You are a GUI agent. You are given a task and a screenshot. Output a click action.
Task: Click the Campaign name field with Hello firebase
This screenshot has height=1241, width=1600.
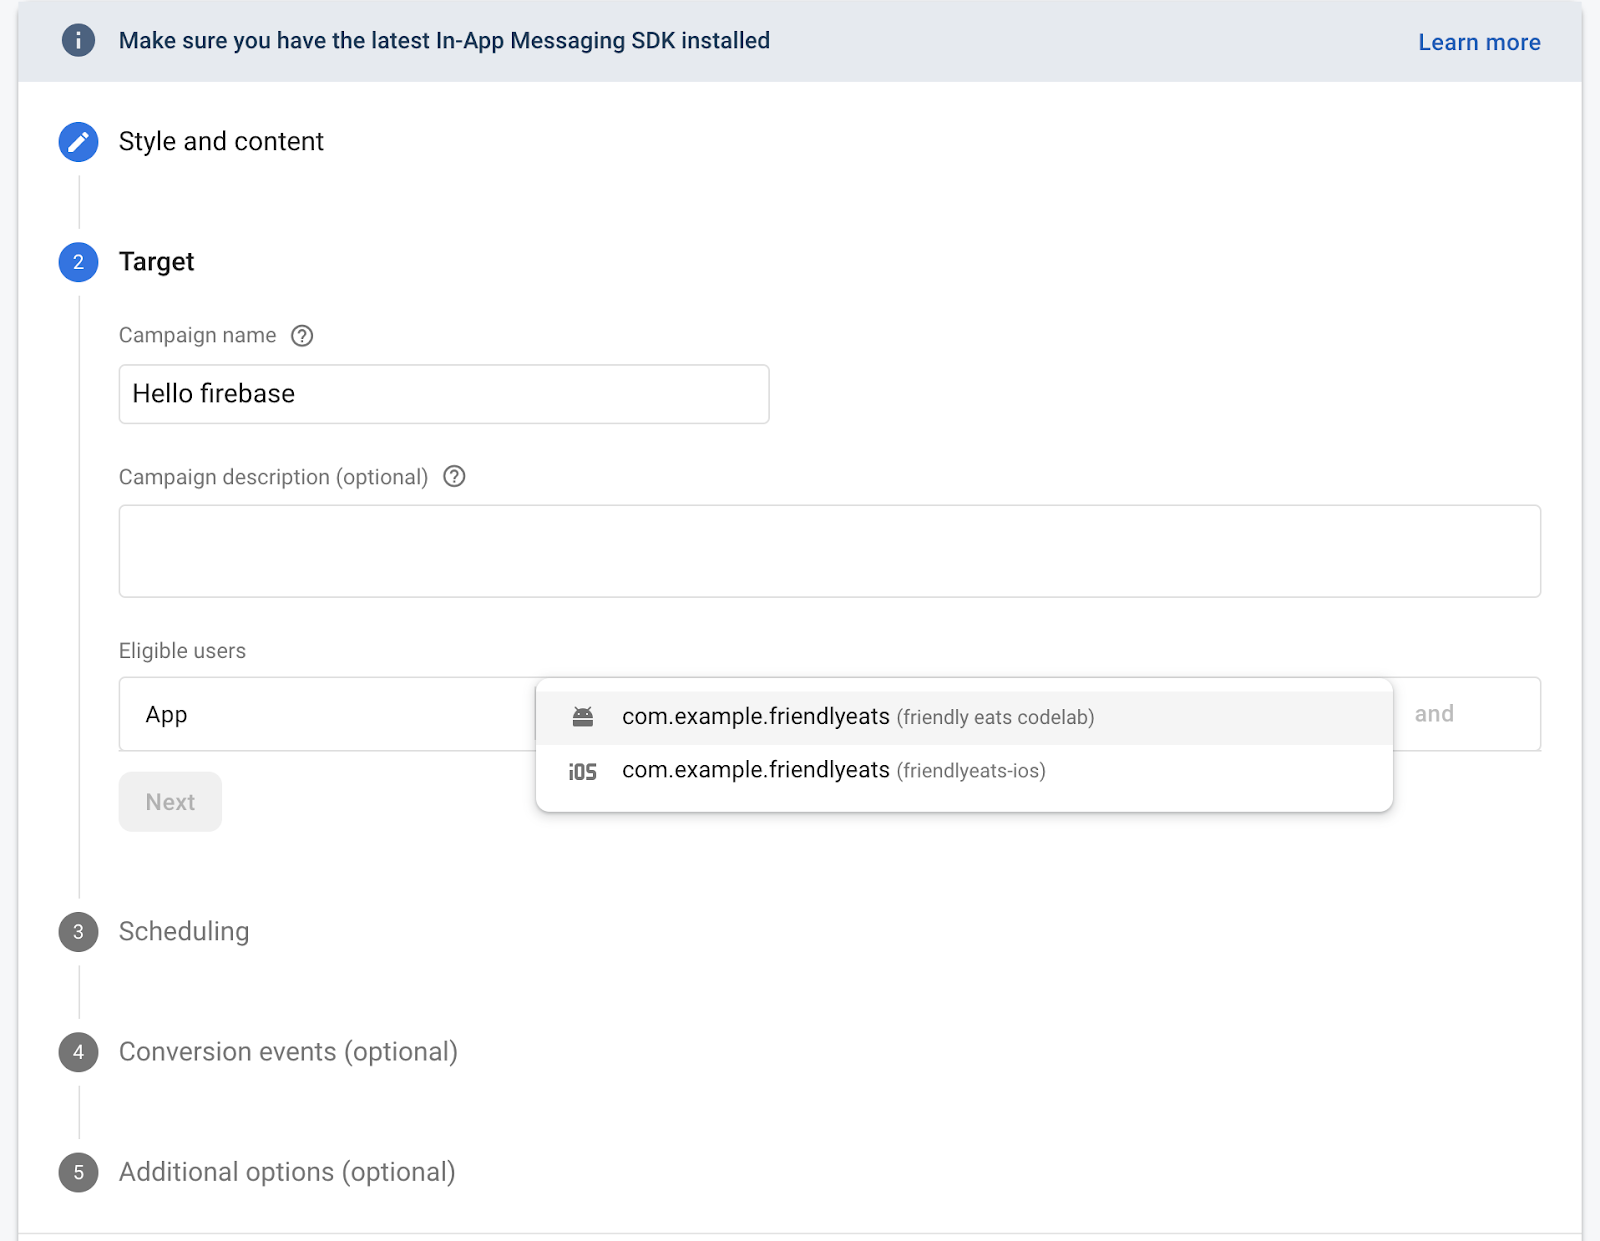pyautogui.click(x=443, y=394)
